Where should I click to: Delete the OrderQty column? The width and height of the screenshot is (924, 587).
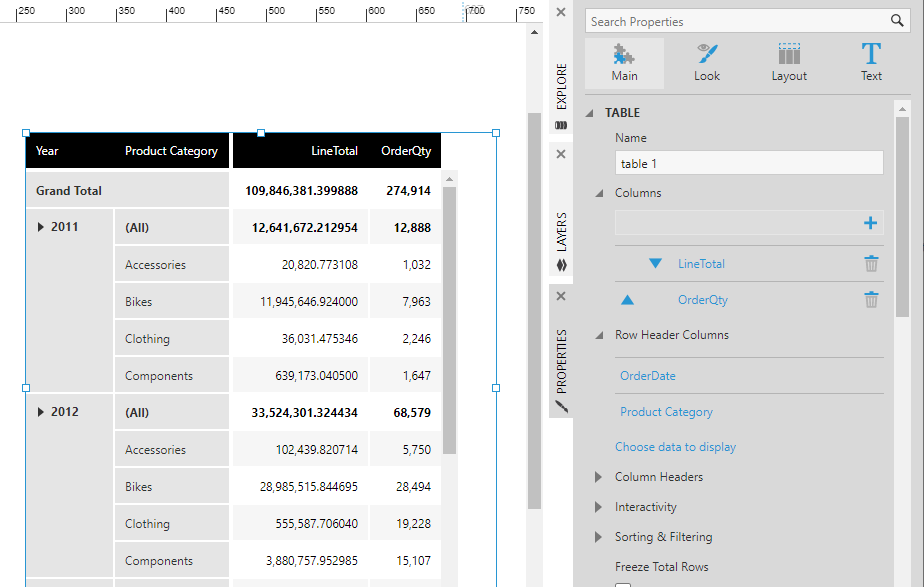click(x=871, y=299)
